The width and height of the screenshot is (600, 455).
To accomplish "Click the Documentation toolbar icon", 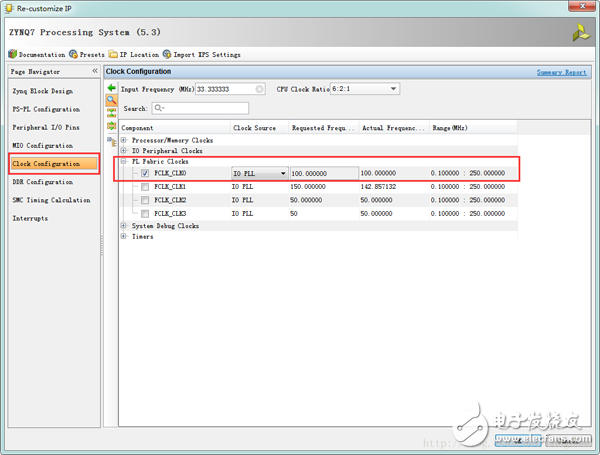I will [12, 54].
